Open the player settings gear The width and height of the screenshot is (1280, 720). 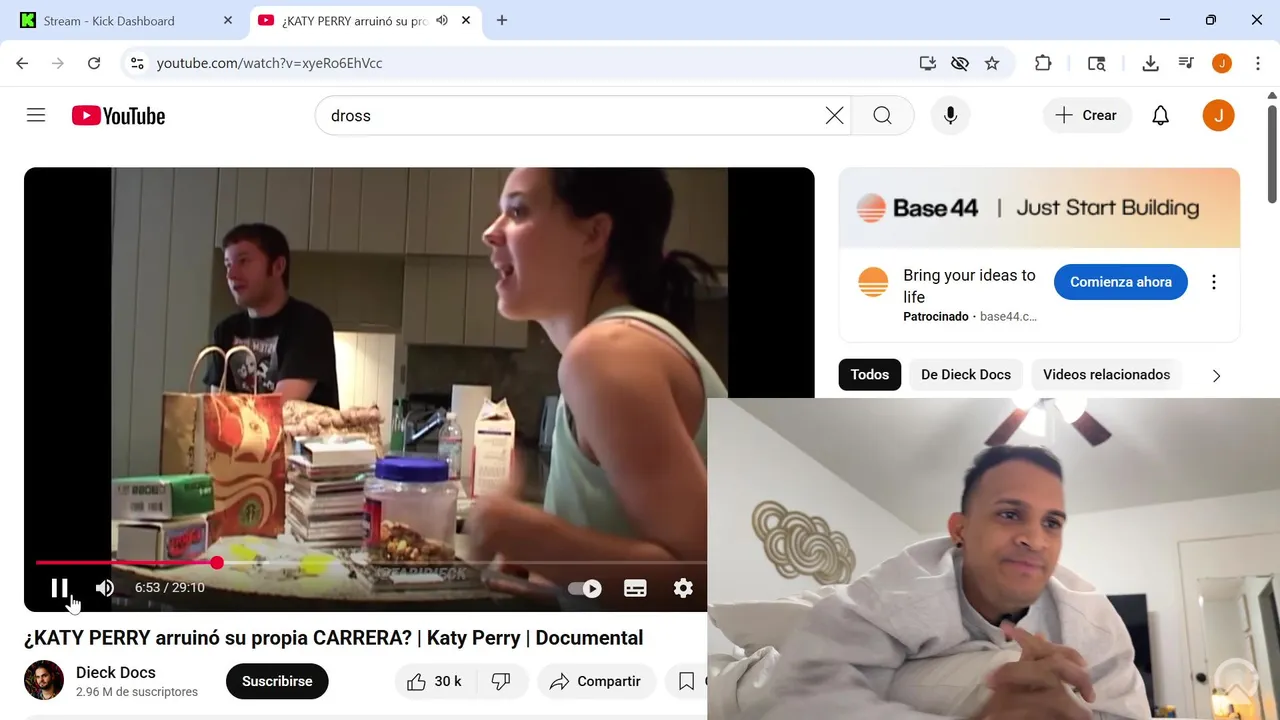683,588
